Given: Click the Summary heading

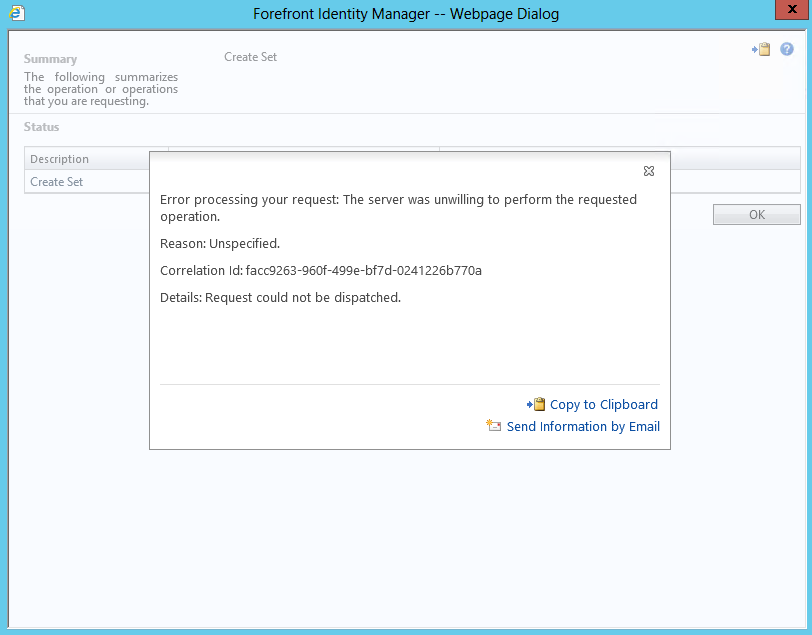Looking at the screenshot, I should point(50,59).
